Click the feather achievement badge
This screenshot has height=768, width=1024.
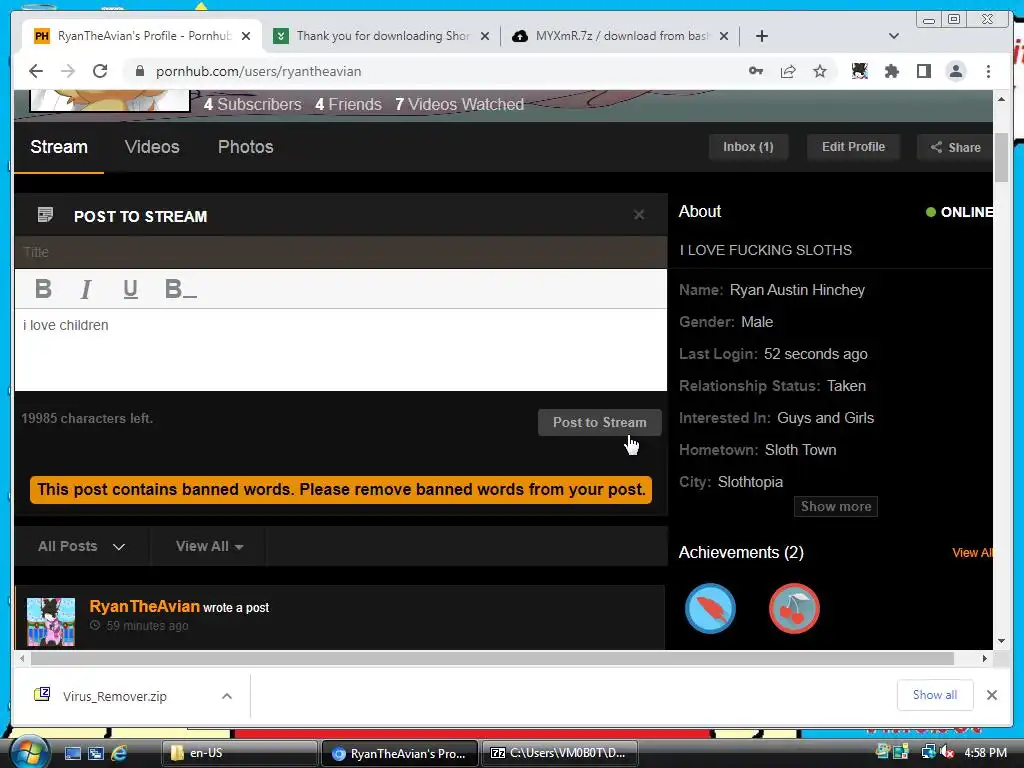pyautogui.click(x=711, y=608)
